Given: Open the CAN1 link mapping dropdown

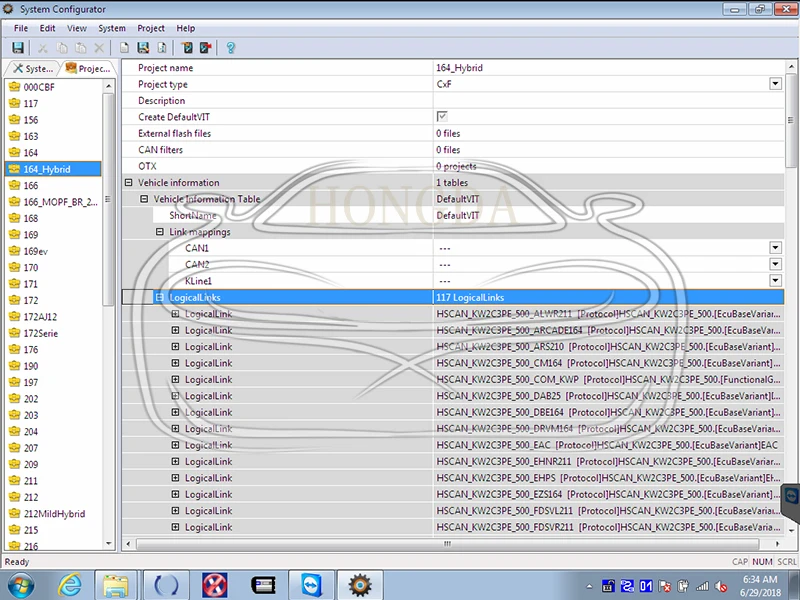Looking at the screenshot, I should tap(776, 248).
